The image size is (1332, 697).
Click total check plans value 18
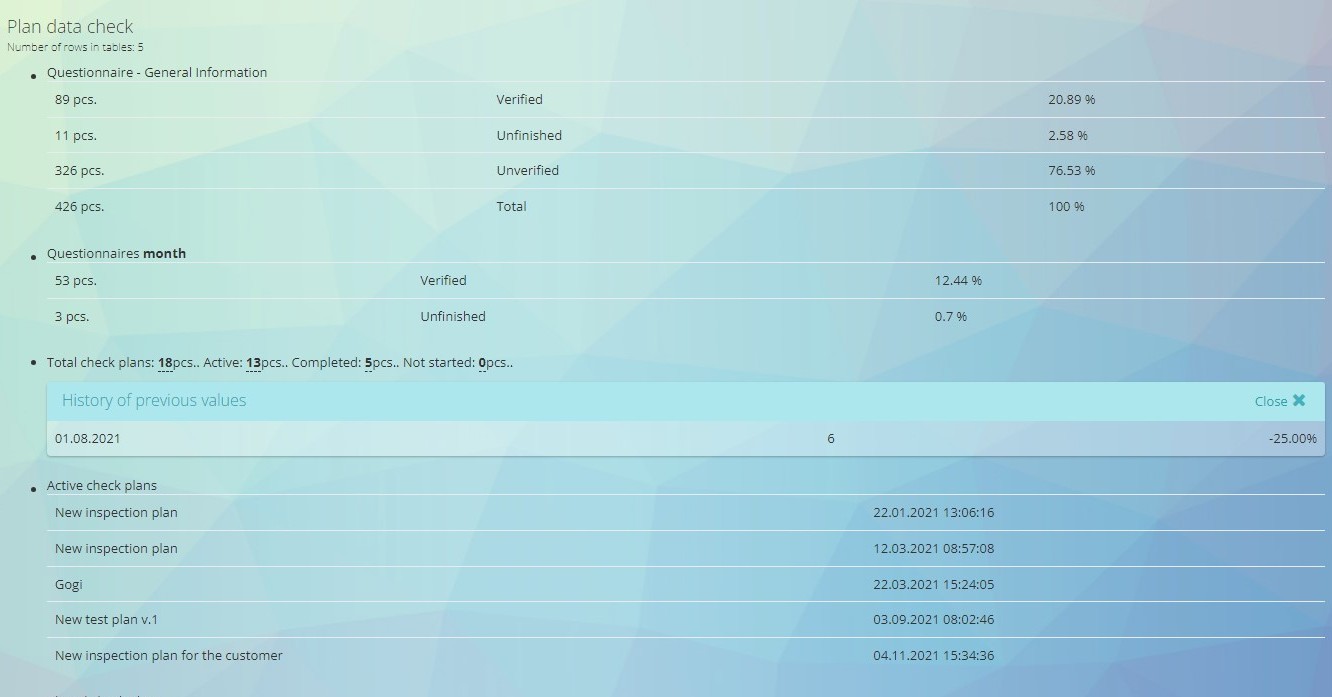pos(165,363)
